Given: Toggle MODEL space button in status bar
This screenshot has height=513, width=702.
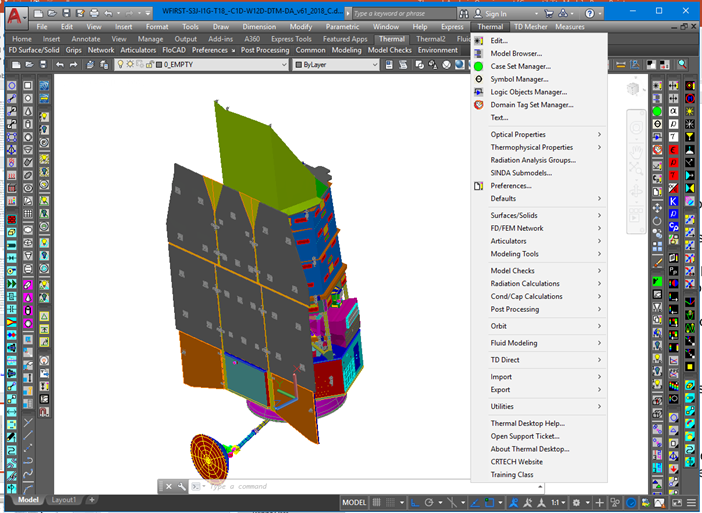Looking at the screenshot, I should pos(354,503).
